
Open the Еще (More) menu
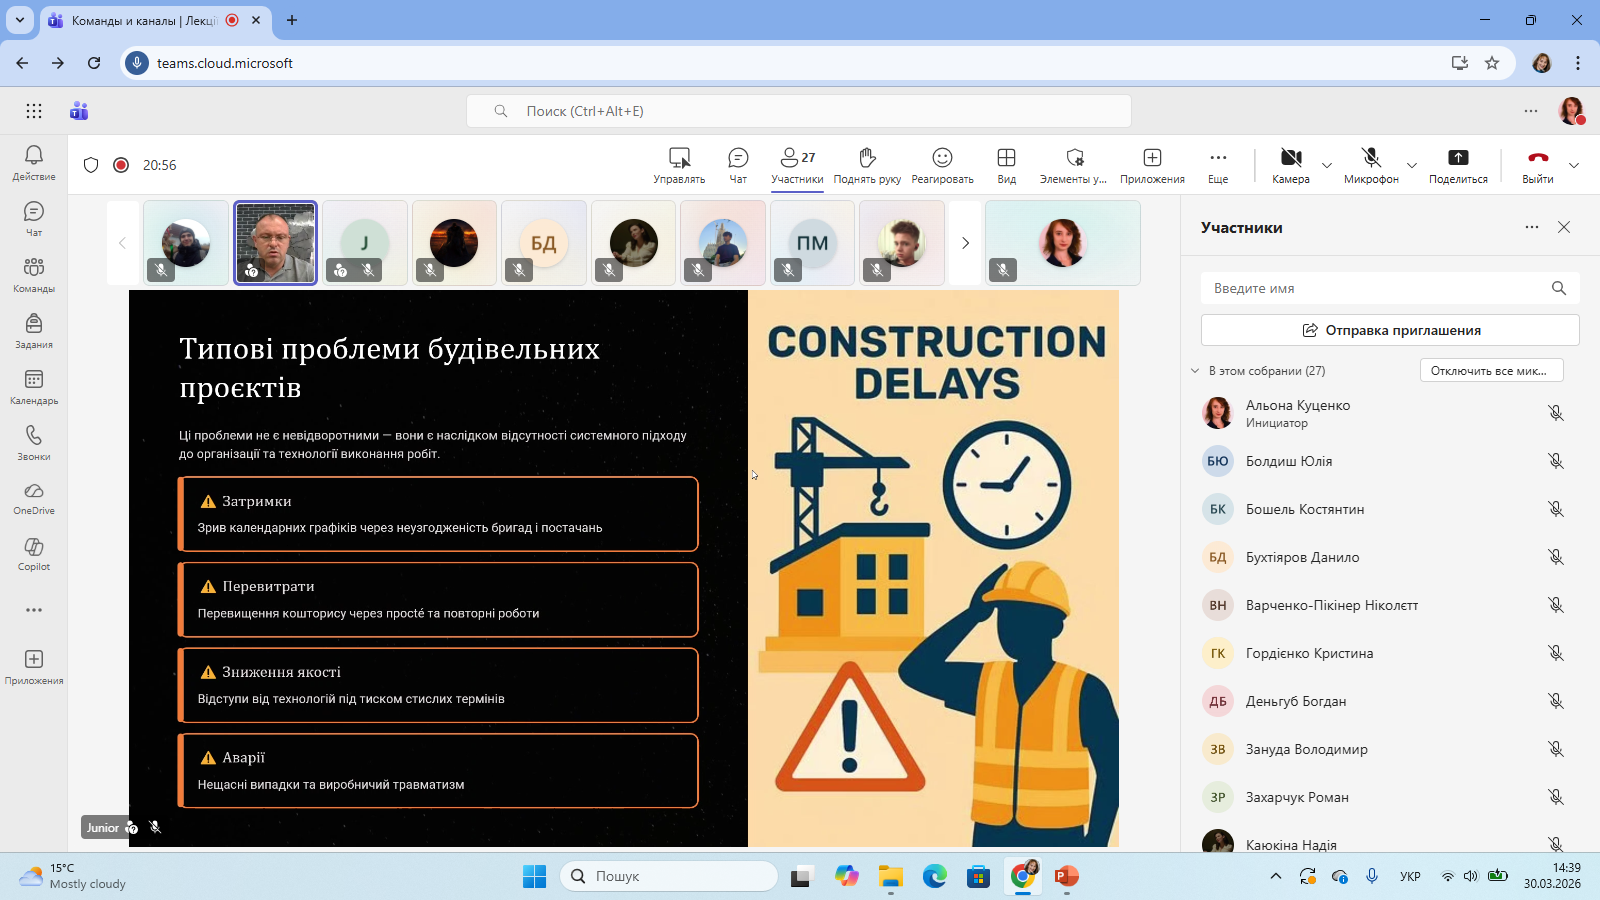(1217, 165)
